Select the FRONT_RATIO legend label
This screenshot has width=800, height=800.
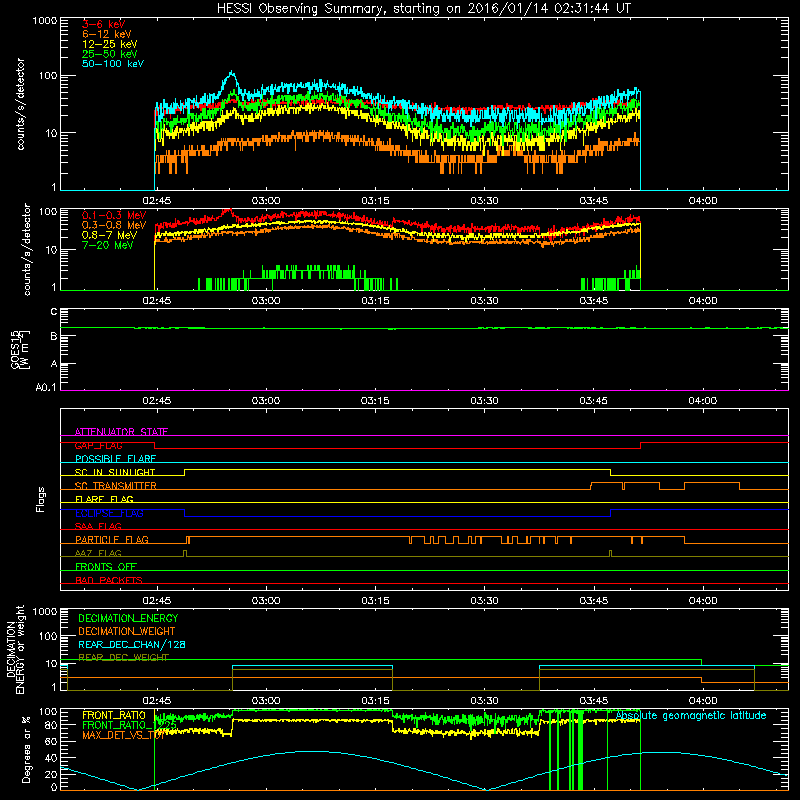(x=114, y=715)
